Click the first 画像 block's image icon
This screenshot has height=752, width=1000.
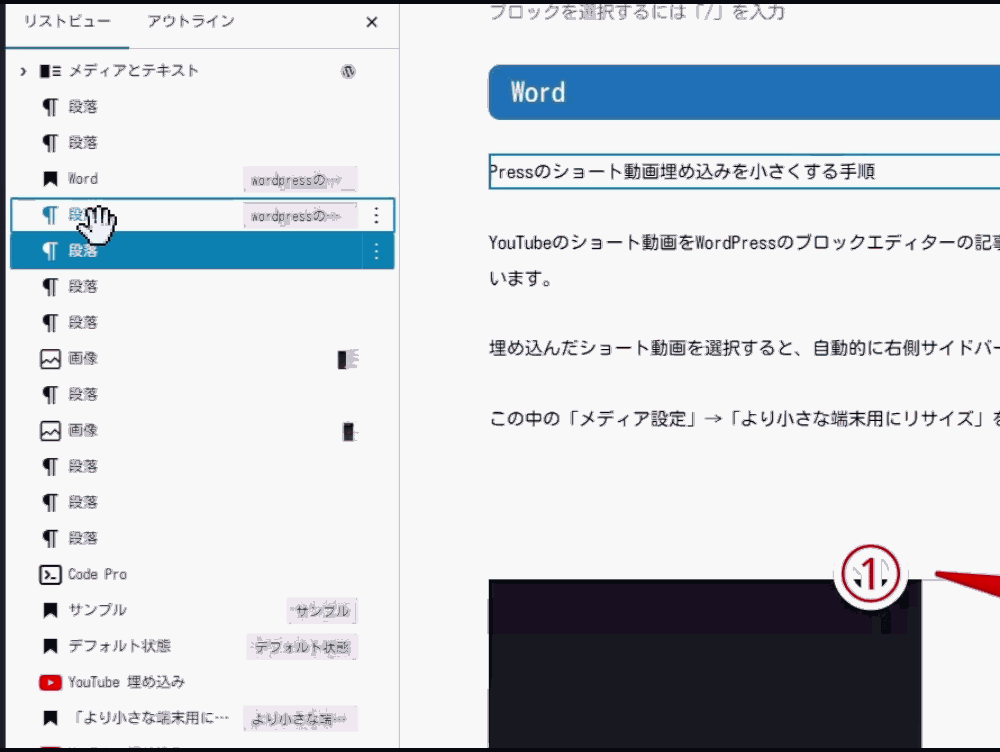[49, 358]
